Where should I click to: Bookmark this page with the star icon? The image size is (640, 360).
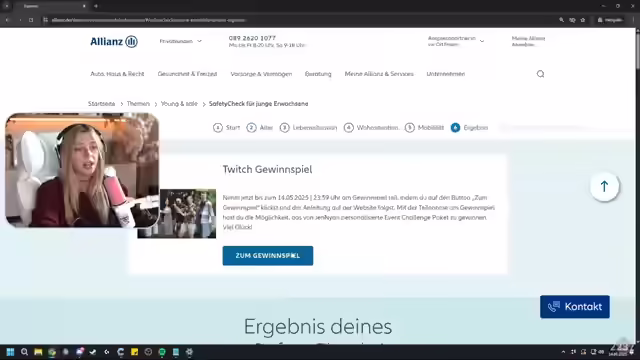pyautogui.click(x=583, y=20)
